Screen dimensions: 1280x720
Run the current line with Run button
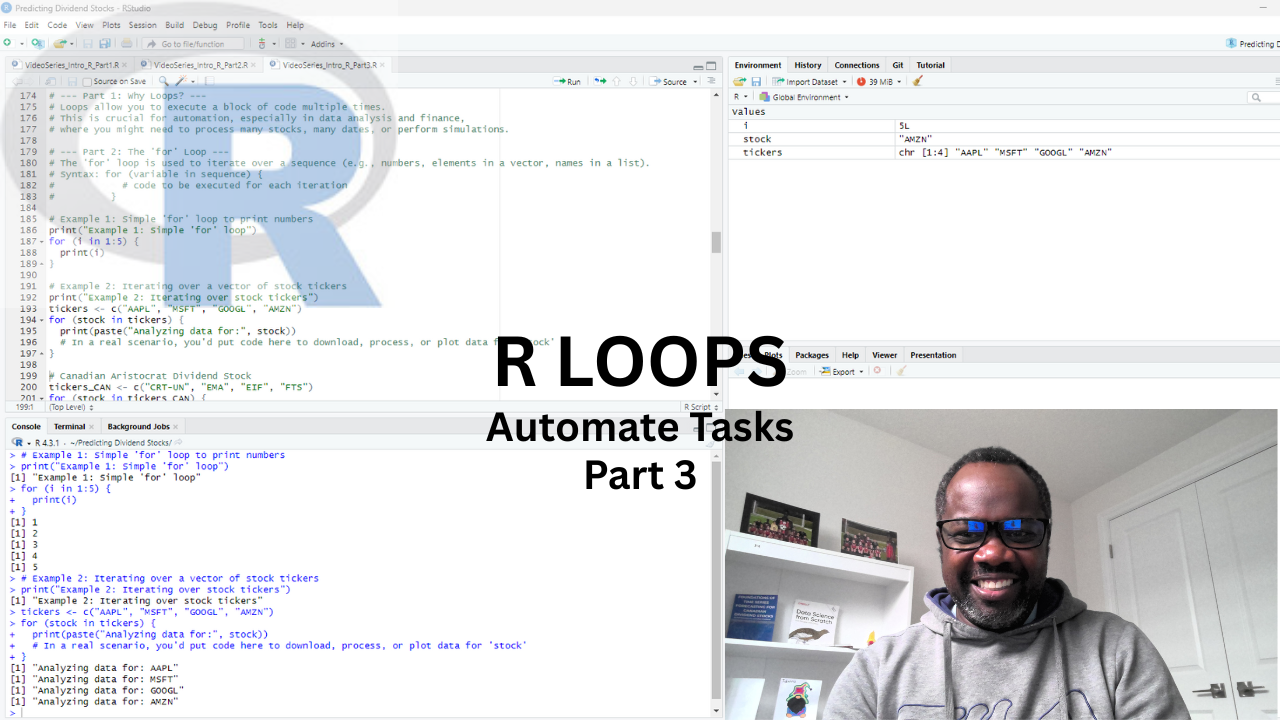[x=567, y=81]
